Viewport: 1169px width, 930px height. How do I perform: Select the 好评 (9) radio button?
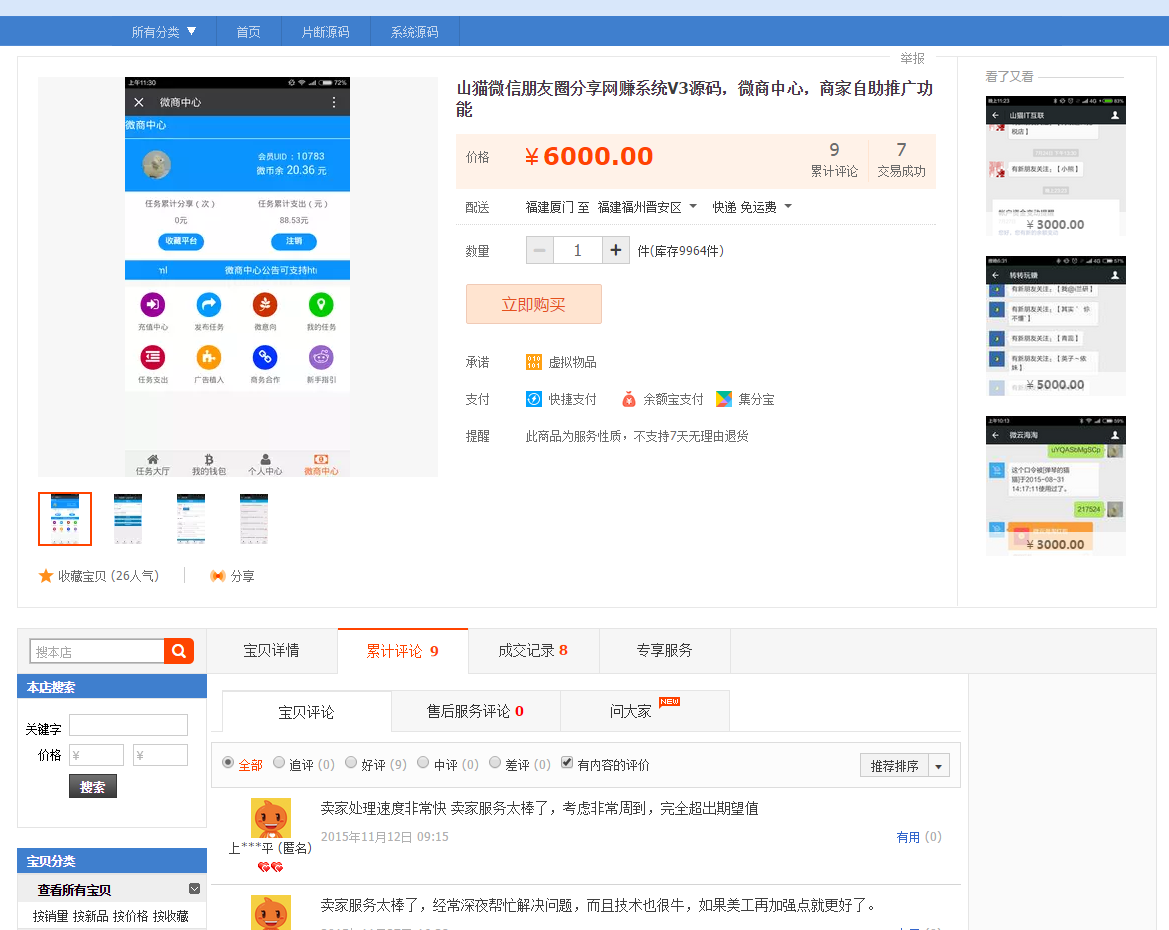(x=351, y=762)
